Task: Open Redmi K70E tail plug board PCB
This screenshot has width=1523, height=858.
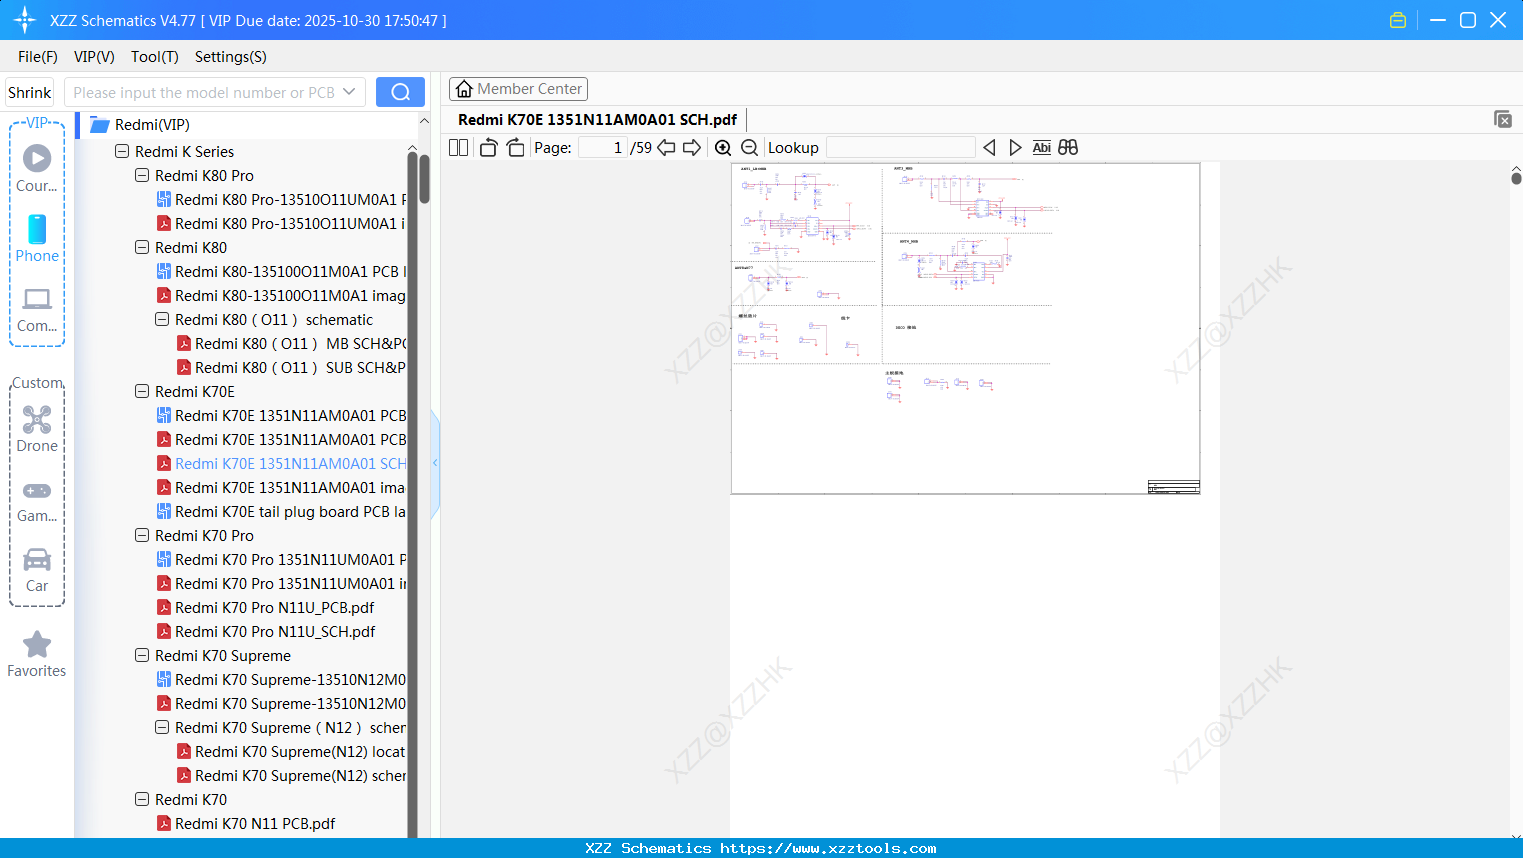Action: tap(281, 511)
